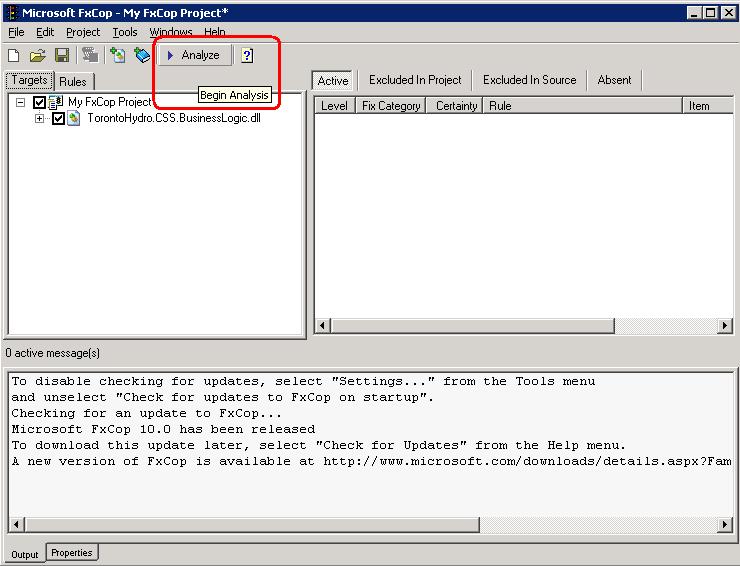The width and height of the screenshot is (740, 566).
Task: Click the Open Project folder icon
Action: (38, 56)
